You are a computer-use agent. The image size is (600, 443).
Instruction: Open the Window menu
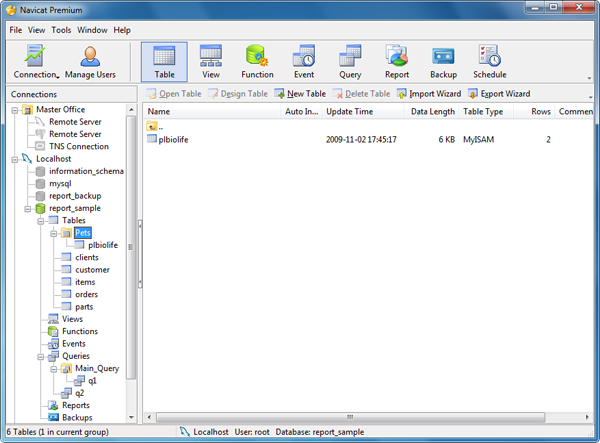coord(92,30)
